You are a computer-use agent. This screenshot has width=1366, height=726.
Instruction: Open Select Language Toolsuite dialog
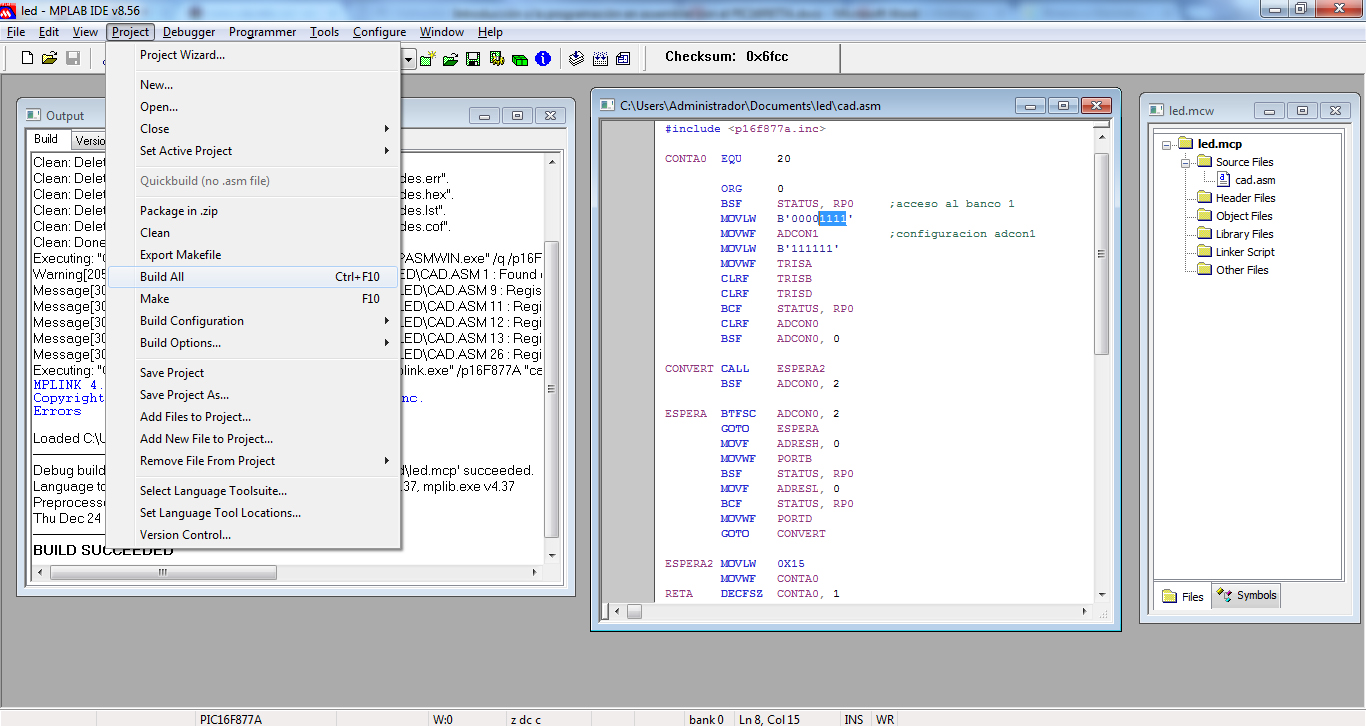coord(254,491)
